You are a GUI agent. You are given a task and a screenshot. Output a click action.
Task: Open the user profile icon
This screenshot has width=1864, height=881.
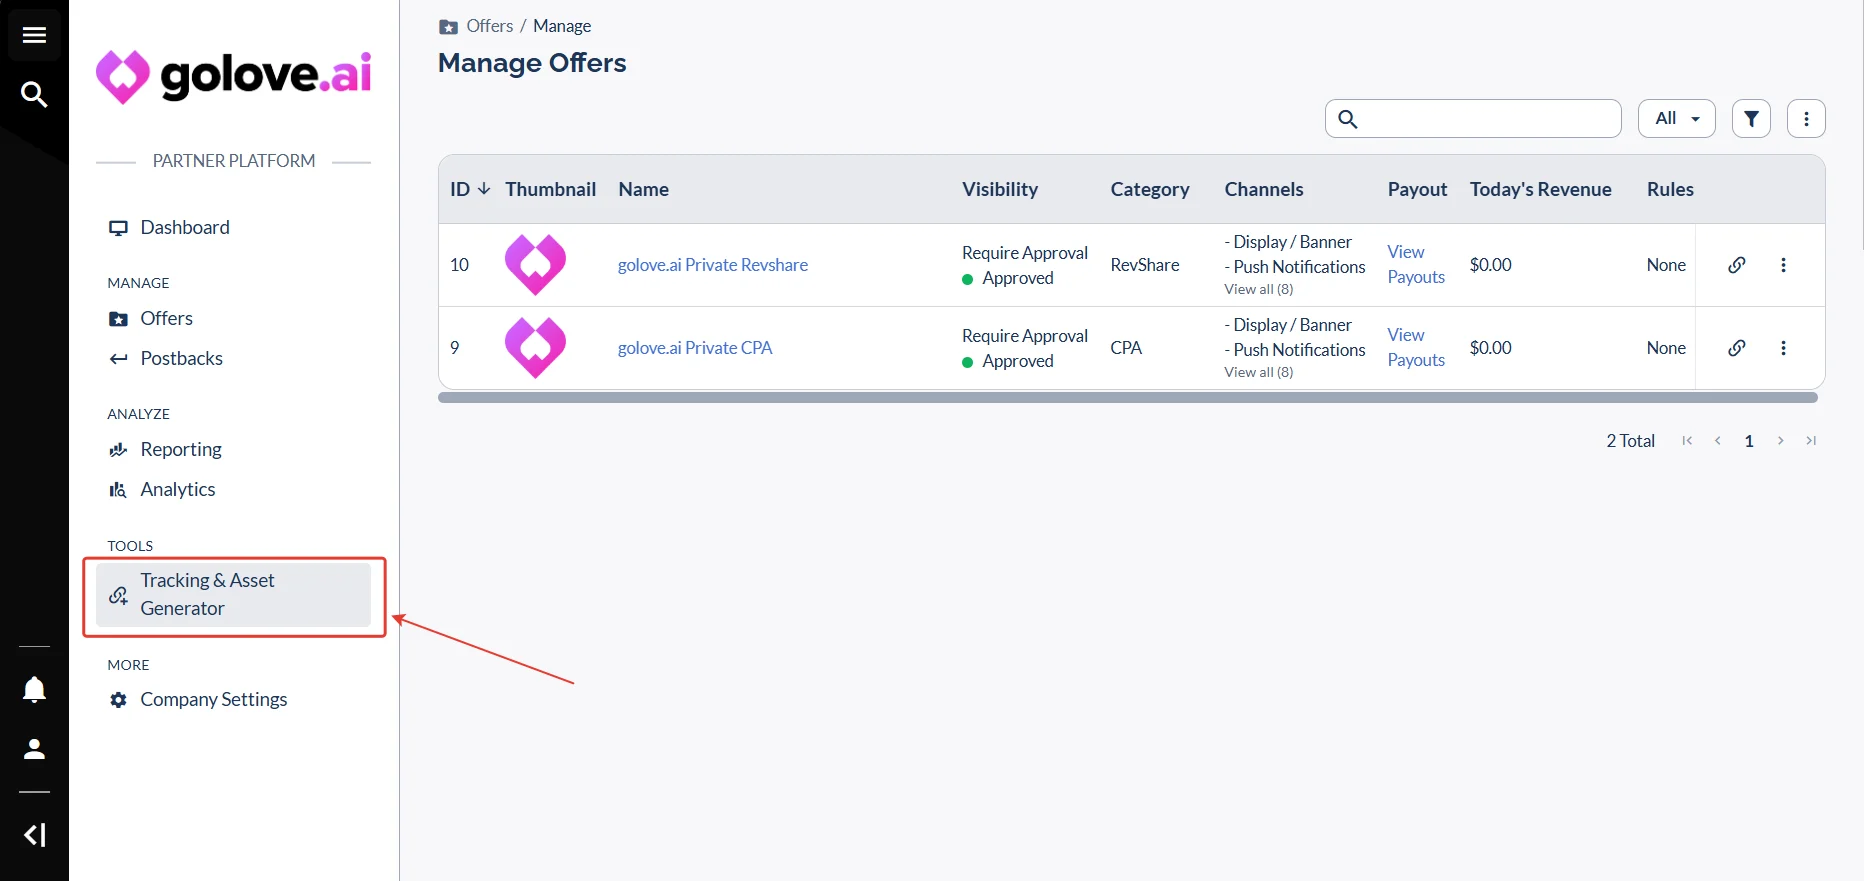point(34,749)
